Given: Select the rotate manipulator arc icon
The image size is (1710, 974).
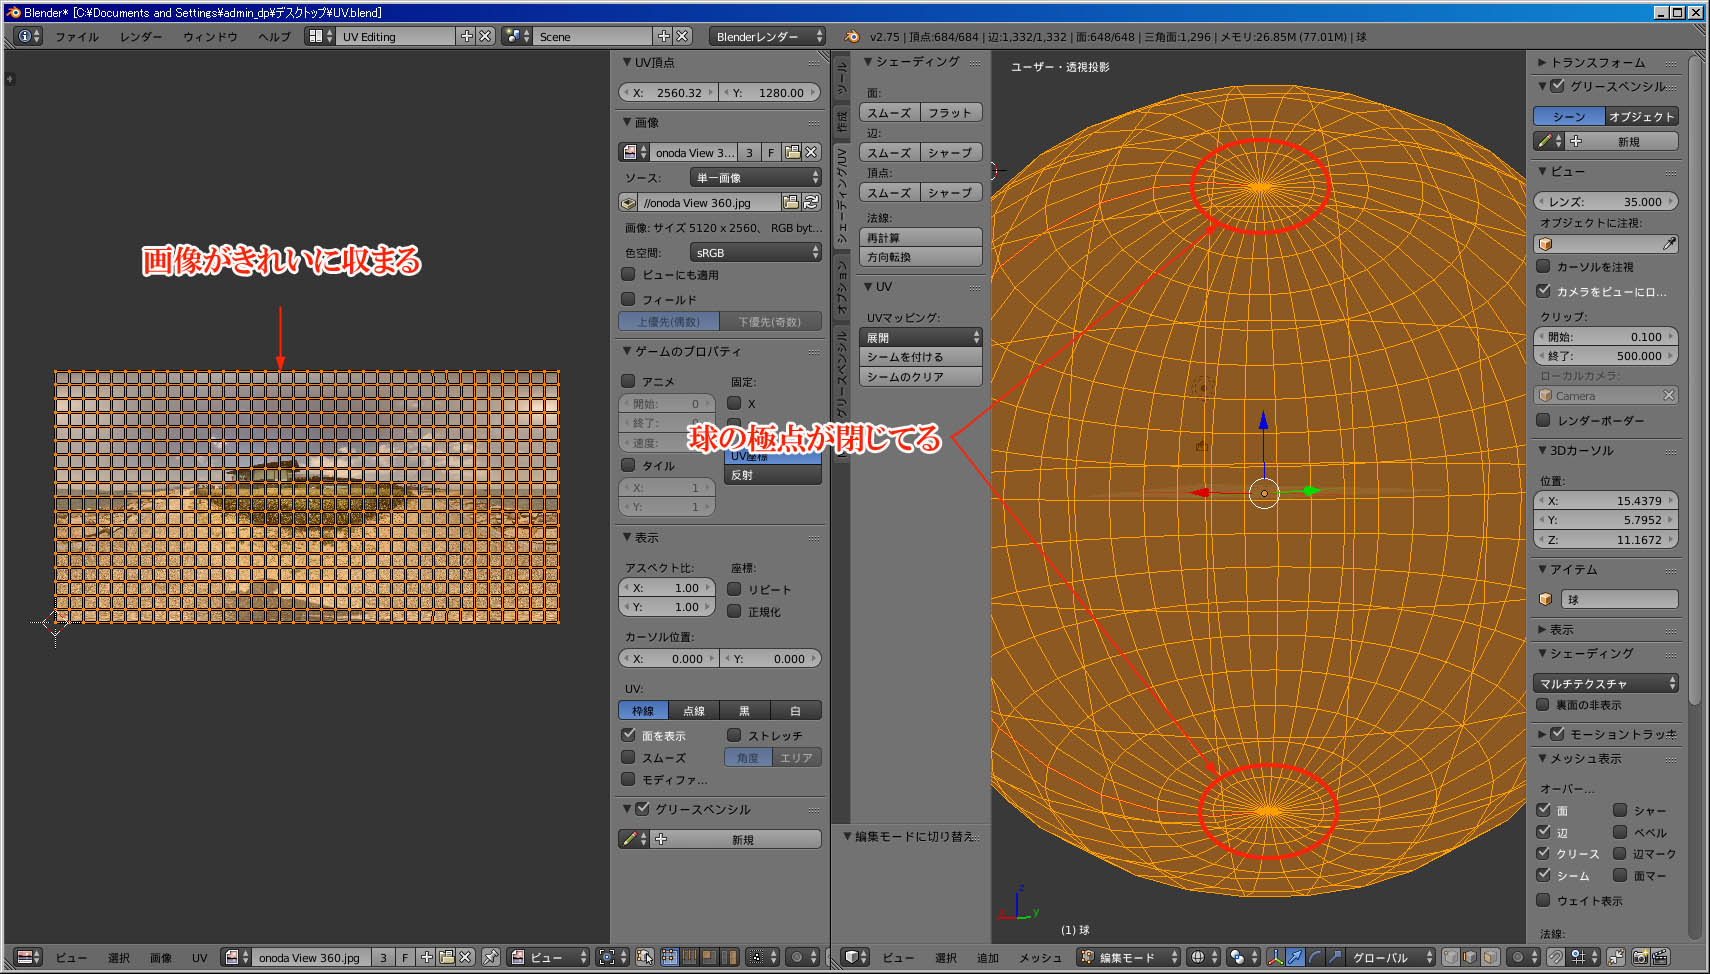Looking at the screenshot, I should click(x=1314, y=957).
